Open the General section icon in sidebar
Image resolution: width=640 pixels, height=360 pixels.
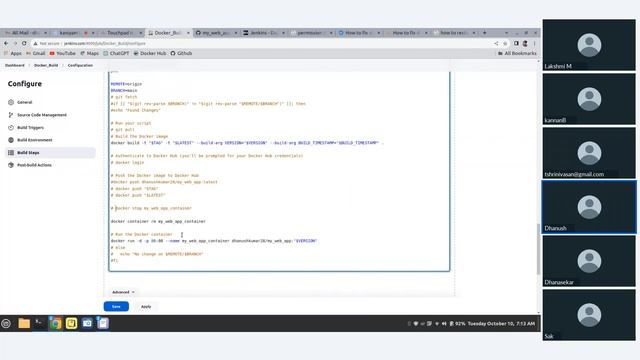click(x=11, y=102)
